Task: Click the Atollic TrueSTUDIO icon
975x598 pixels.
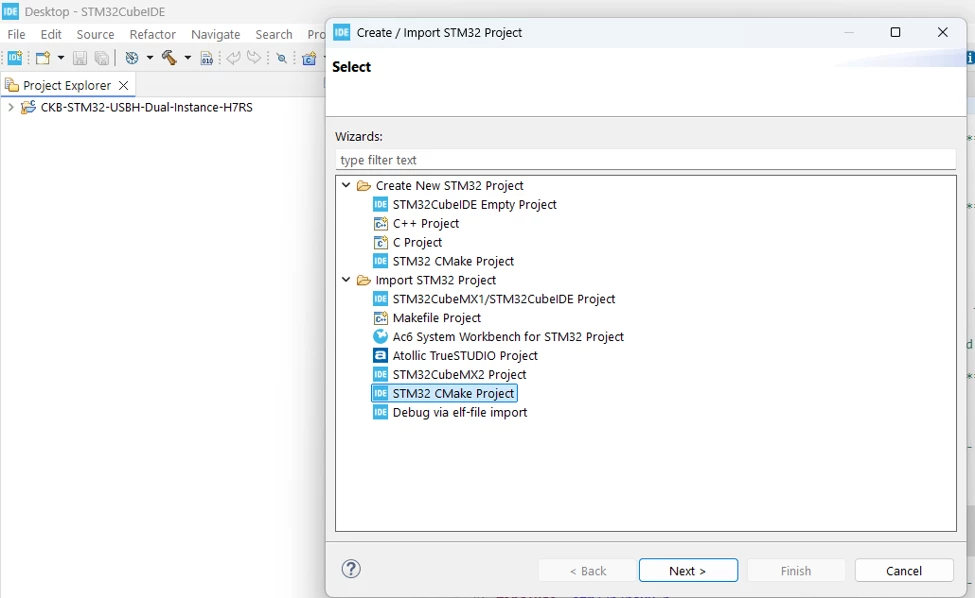Action: (x=380, y=356)
